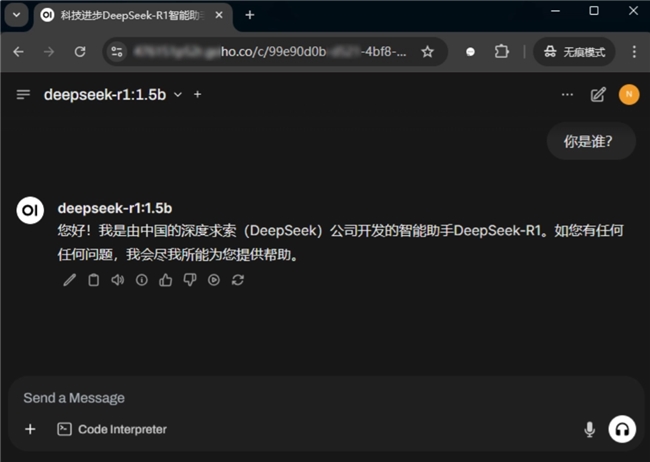This screenshot has height=462, width=650.
Task: Open the orange user profile avatar
Action: coord(628,95)
